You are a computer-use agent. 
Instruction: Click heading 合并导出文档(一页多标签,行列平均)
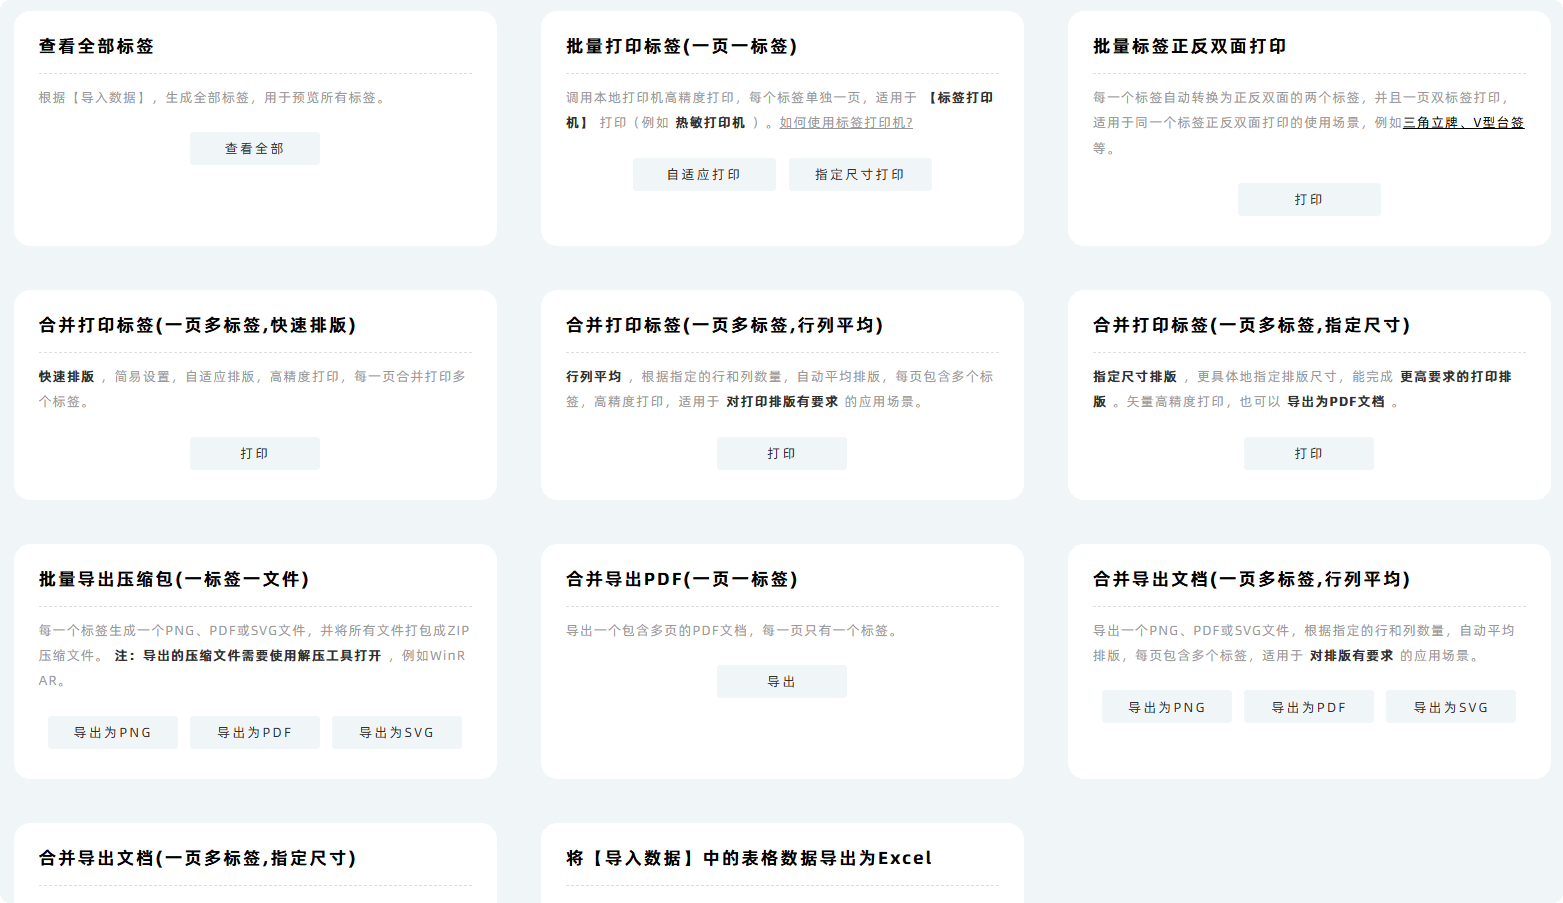point(1252,579)
